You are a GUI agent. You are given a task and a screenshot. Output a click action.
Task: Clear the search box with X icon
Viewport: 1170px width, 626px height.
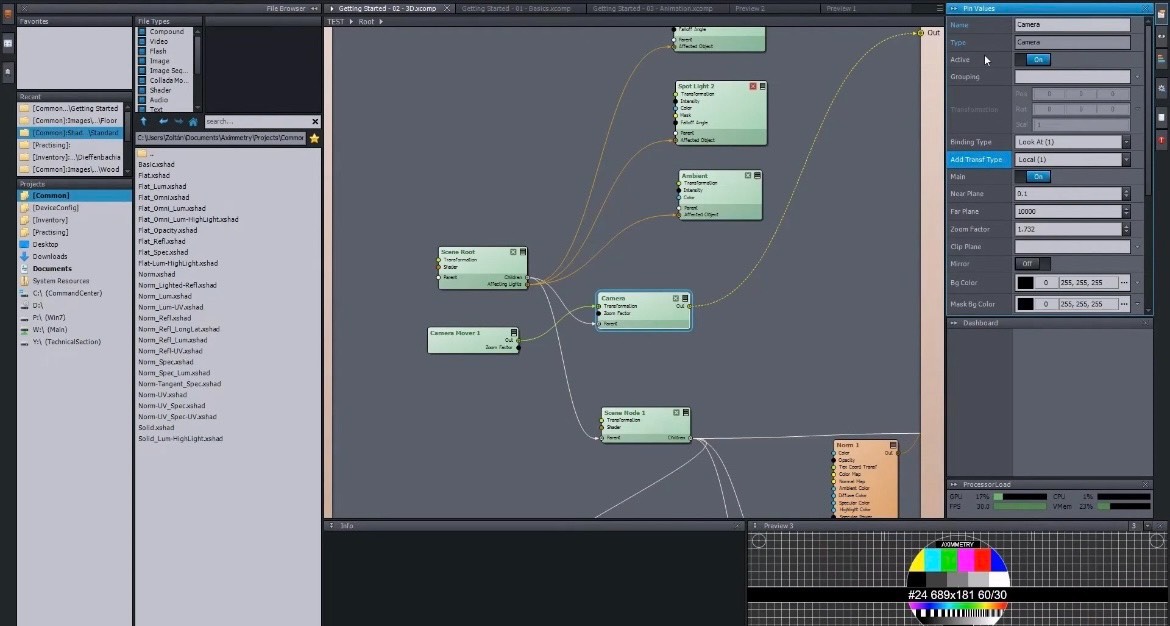coord(314,121)
